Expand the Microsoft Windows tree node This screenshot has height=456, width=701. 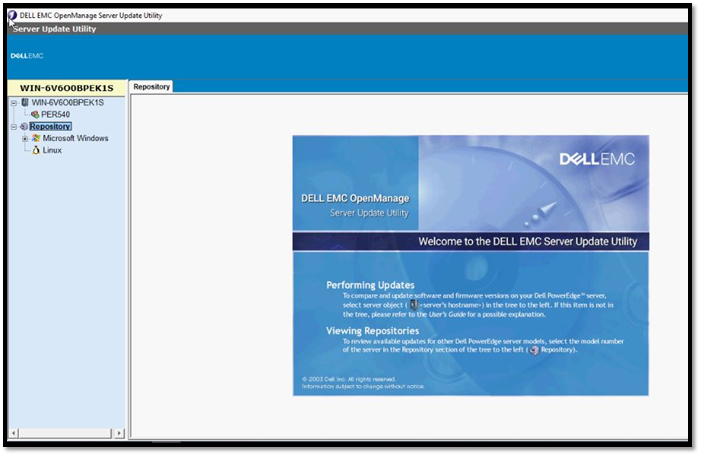coord(25,139)
